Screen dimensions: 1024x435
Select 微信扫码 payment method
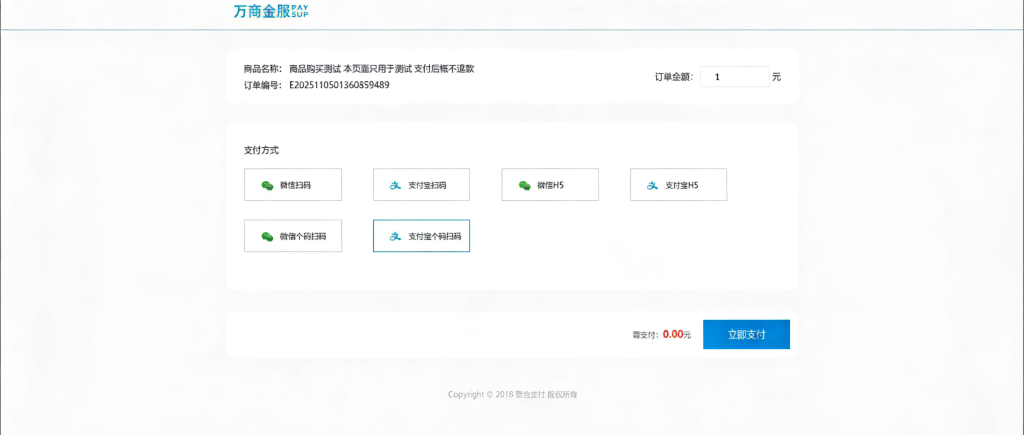(x=293, y=185)
